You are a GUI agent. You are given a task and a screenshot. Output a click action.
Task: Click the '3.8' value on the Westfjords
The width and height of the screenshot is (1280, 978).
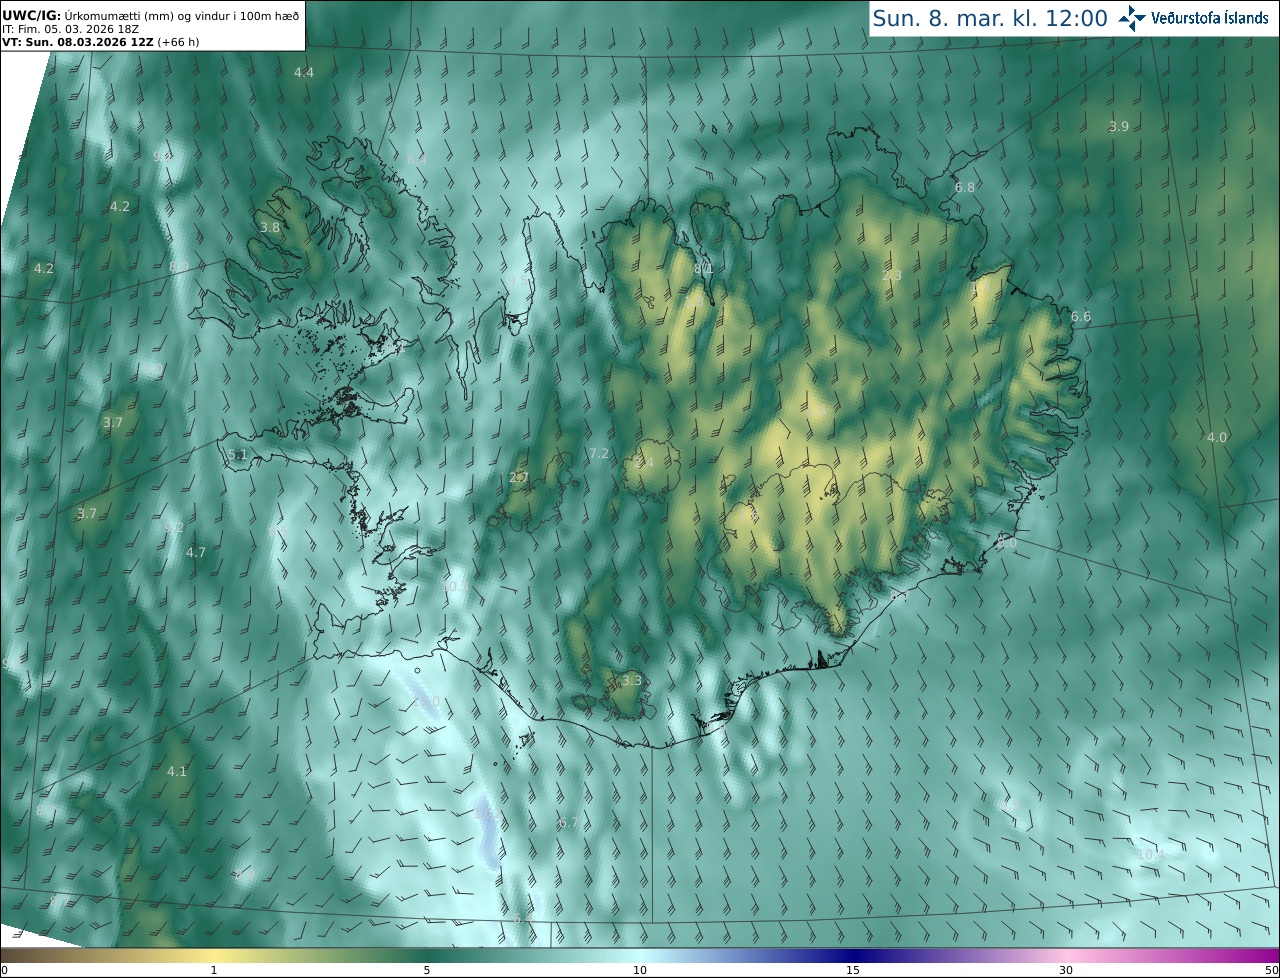pos(270,227)
